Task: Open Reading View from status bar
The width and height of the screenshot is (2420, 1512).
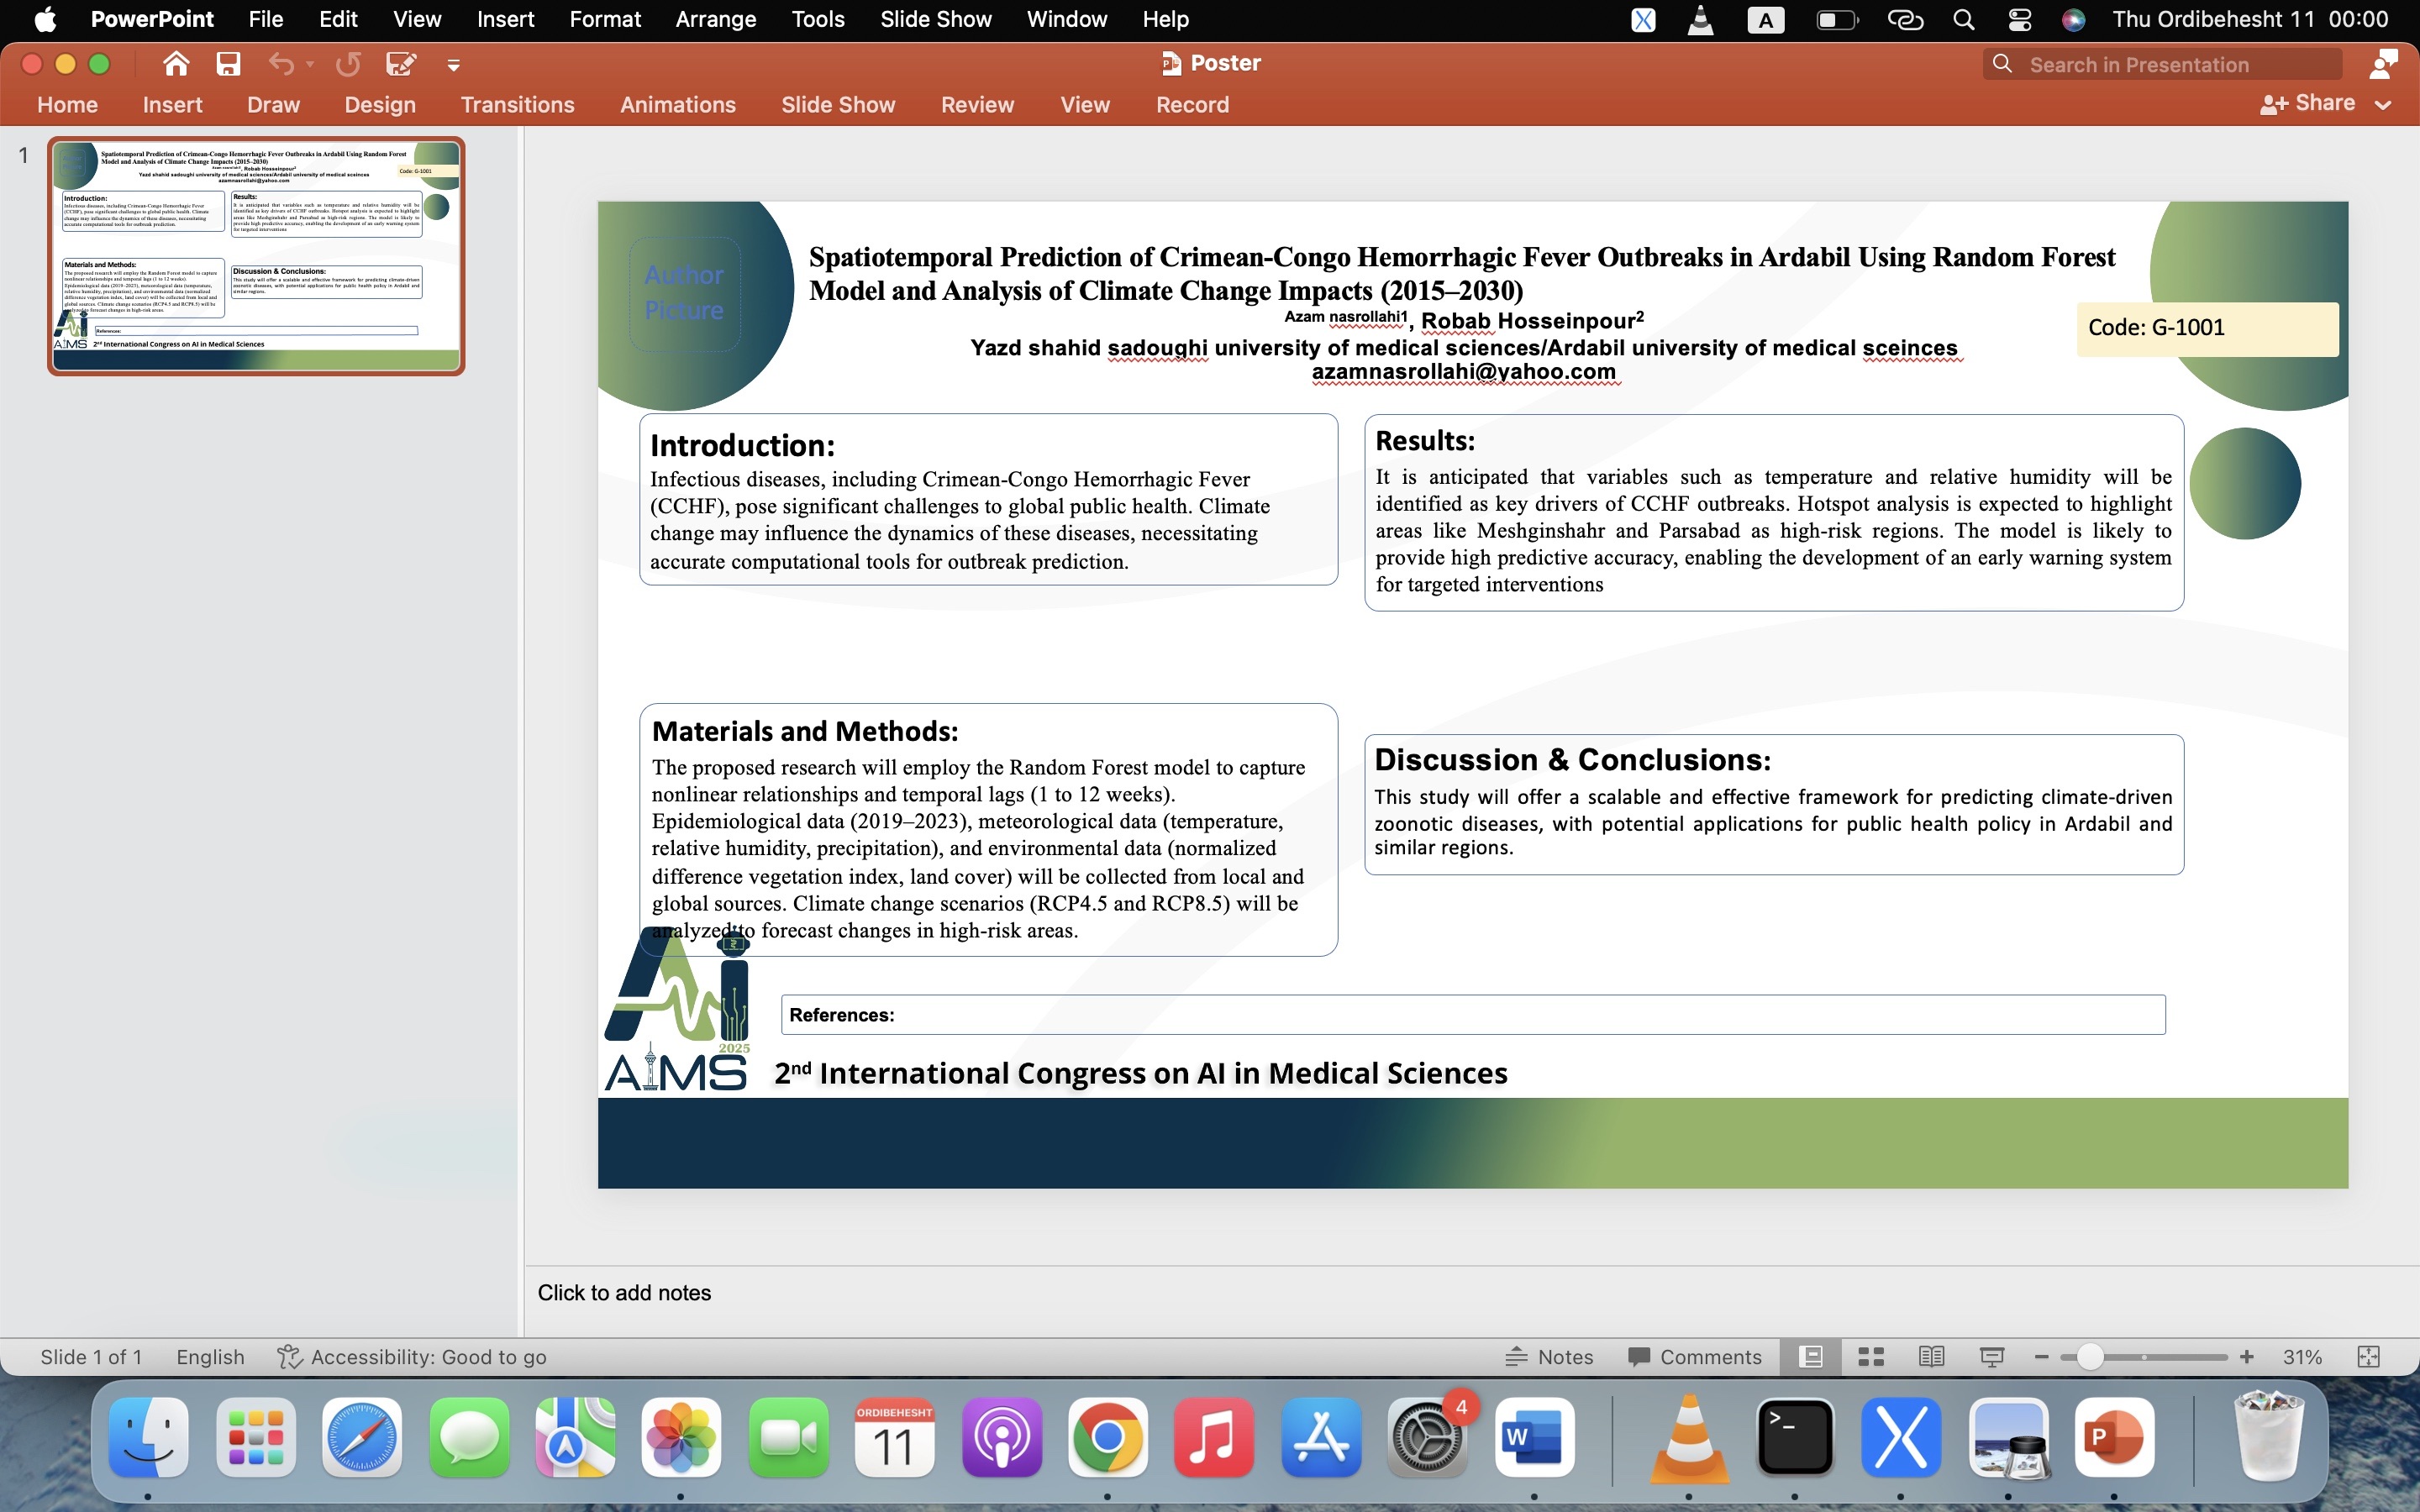Action: tap(1931, 1357)
